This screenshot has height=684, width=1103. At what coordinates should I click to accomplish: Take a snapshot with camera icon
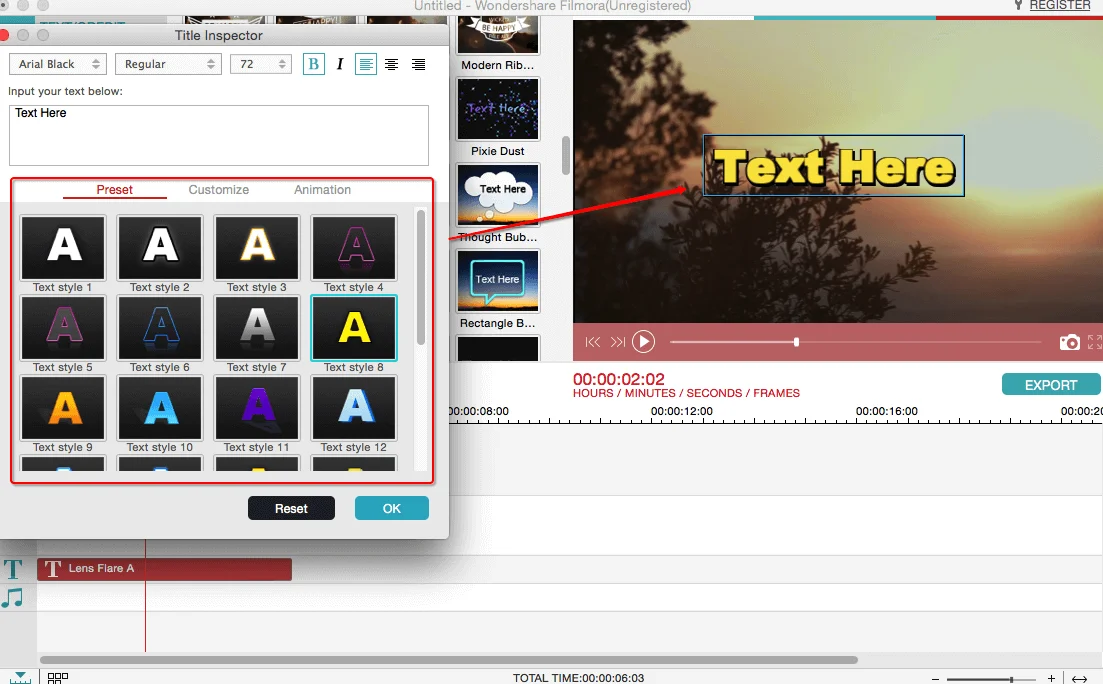coord(1069,342)
